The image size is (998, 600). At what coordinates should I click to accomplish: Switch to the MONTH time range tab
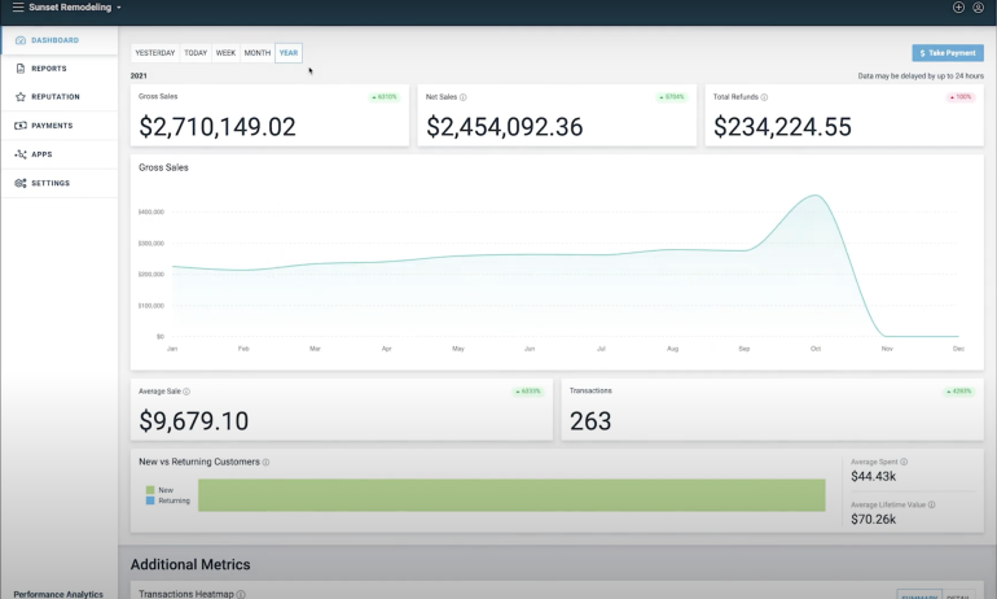[x=257, y=53]
